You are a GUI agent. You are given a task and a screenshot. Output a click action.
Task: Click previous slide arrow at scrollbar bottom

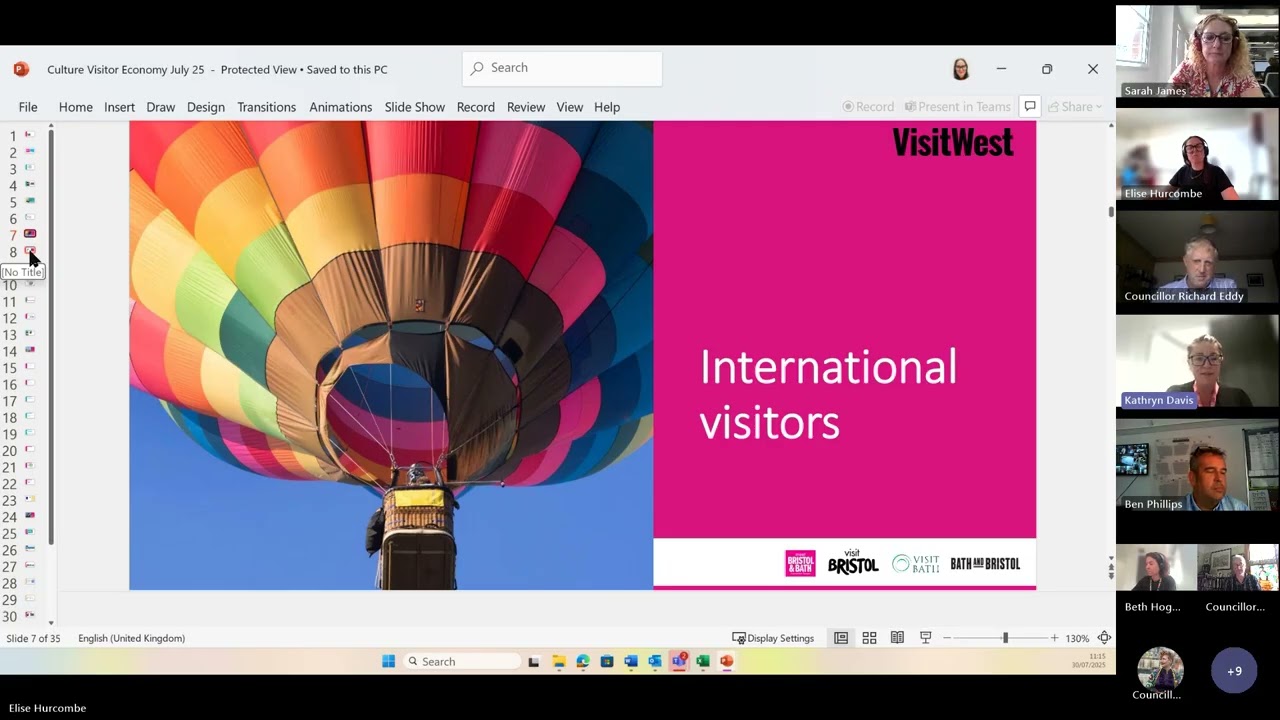pos(1110,567)
